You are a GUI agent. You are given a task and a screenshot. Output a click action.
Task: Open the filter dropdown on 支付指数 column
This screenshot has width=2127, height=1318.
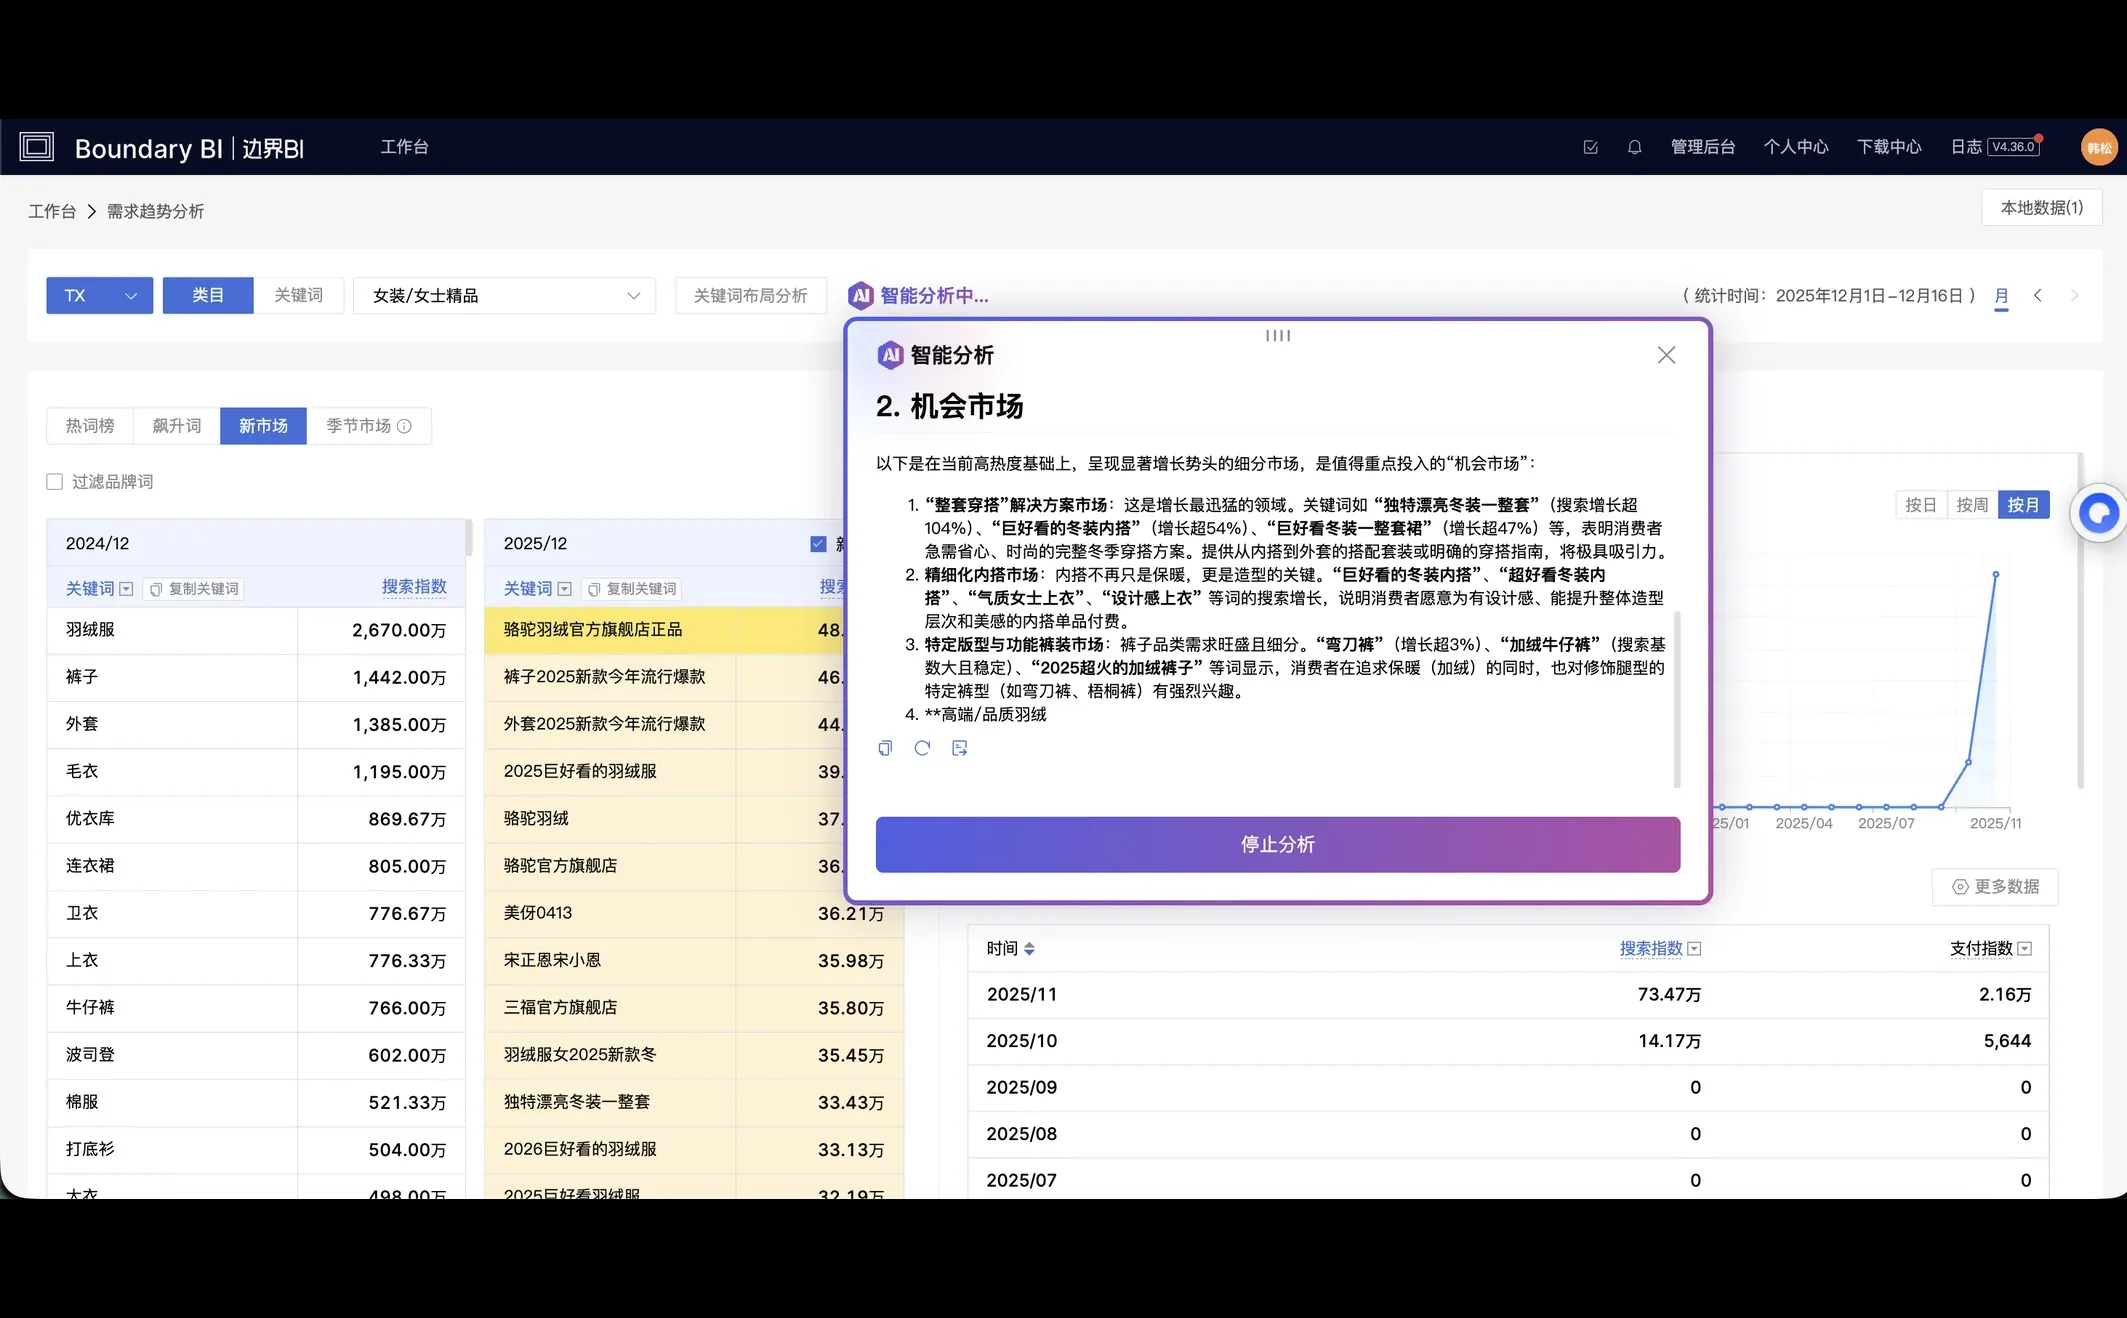[x=2025, y=948]
